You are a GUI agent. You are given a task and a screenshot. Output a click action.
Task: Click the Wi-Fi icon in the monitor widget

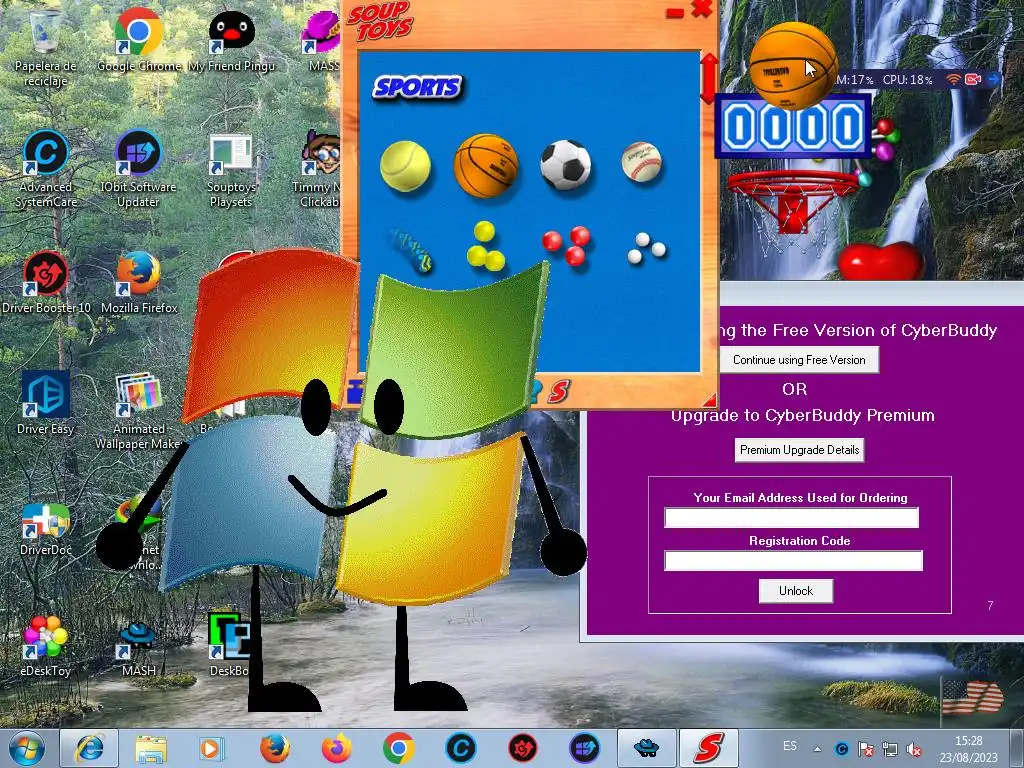pos(954,79)
